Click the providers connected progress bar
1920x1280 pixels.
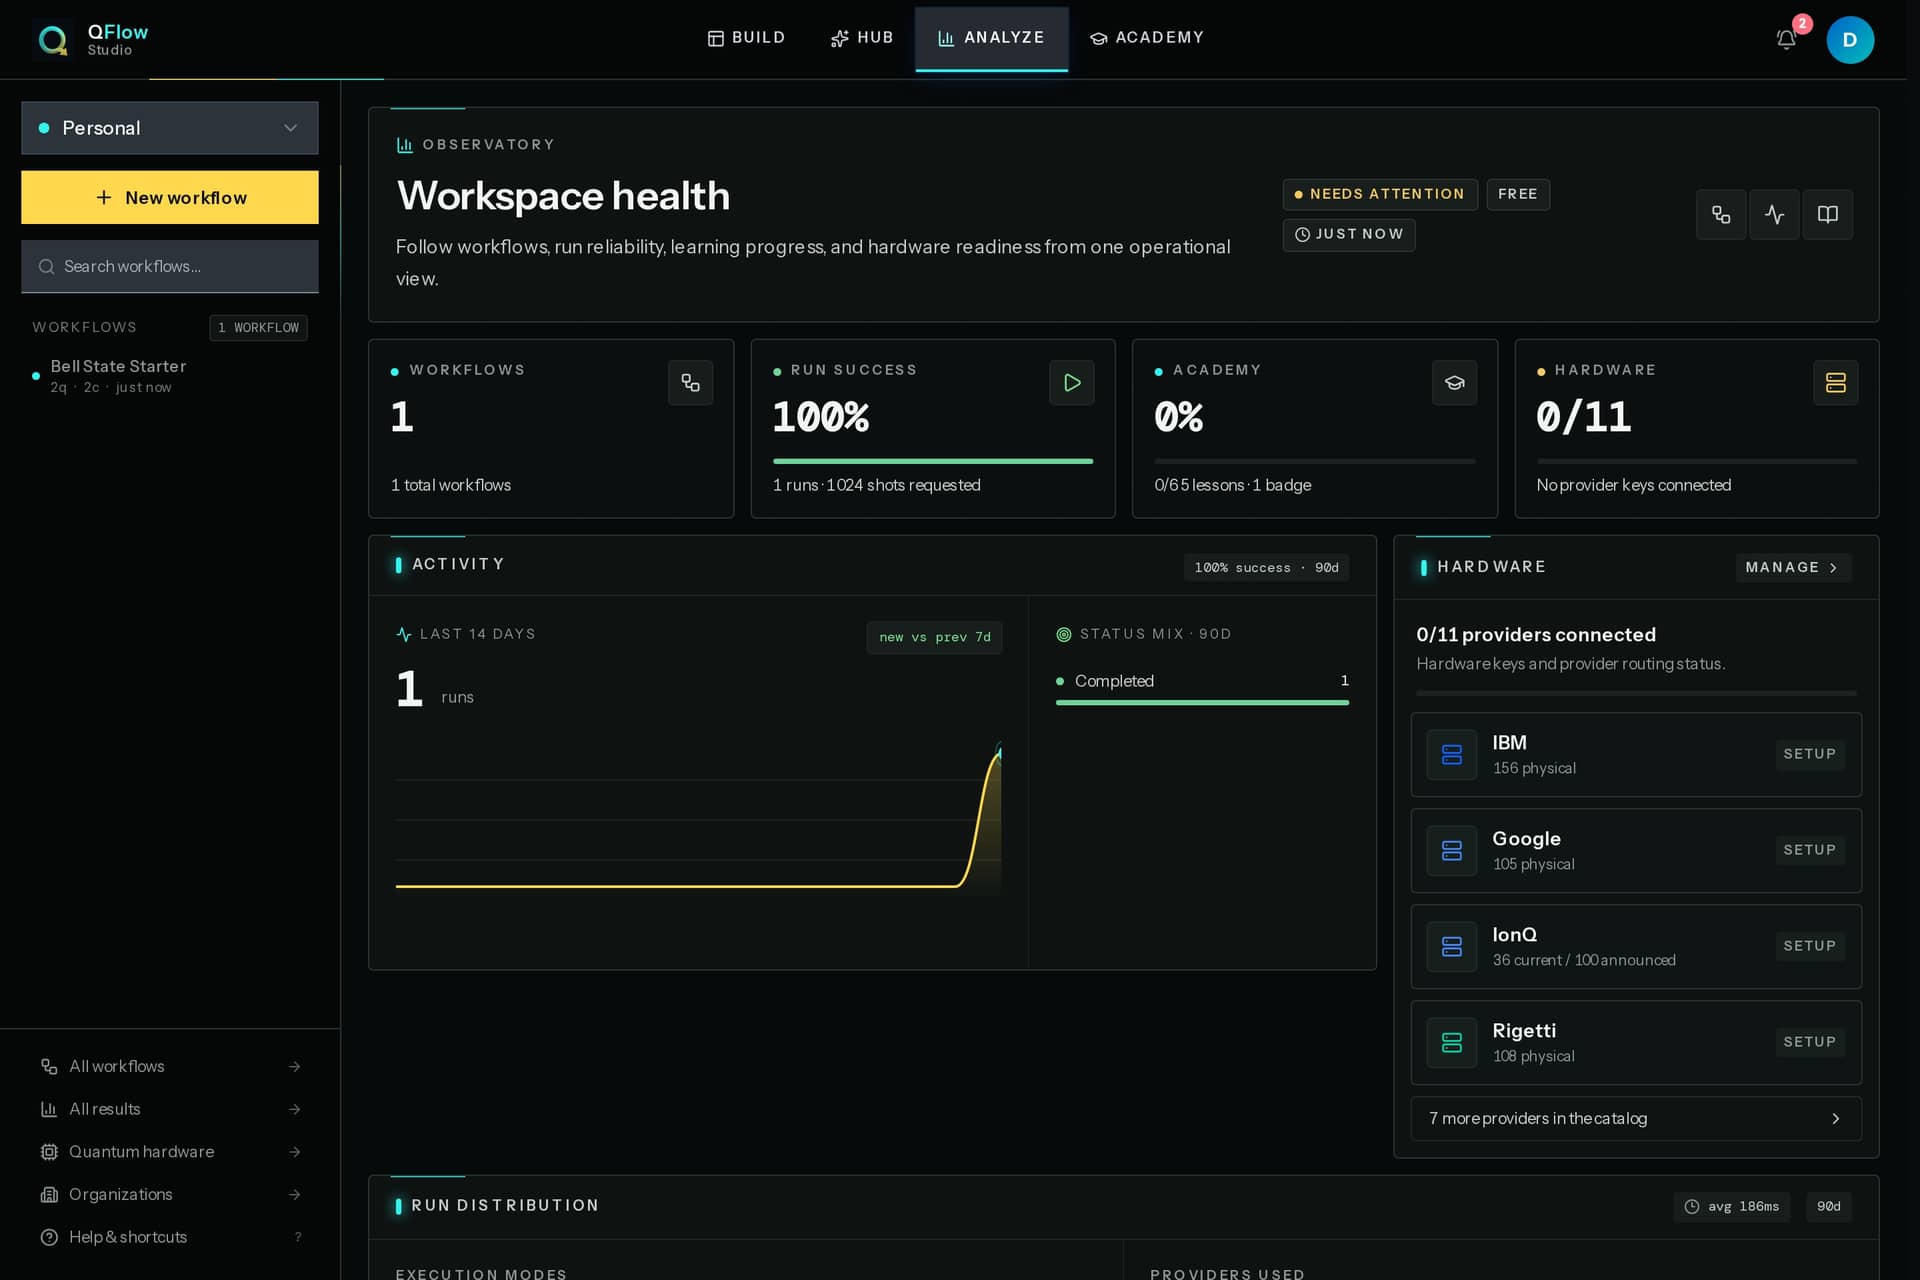click(1636, 692)
